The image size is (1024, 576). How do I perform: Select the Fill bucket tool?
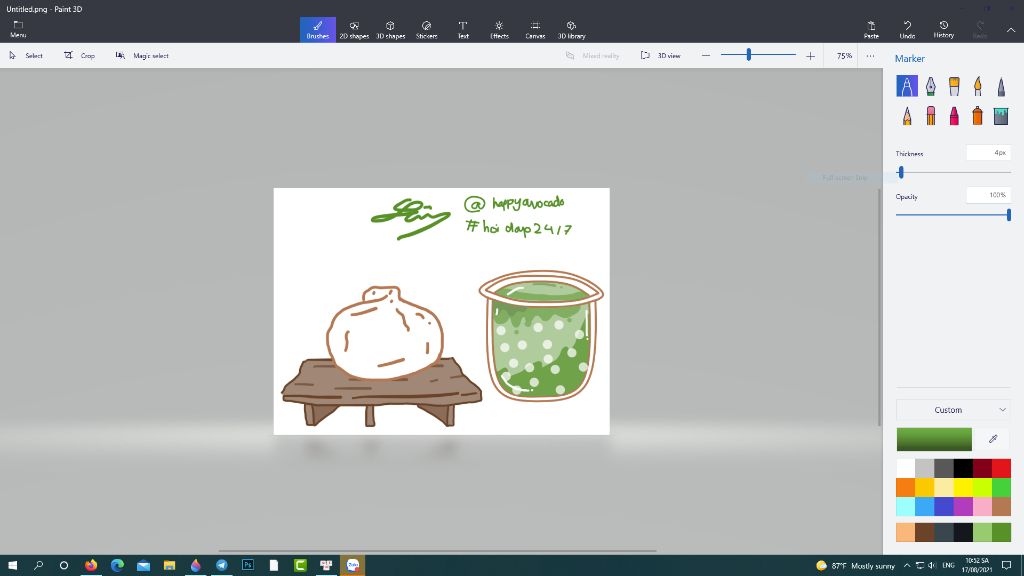pos(1001,116)
